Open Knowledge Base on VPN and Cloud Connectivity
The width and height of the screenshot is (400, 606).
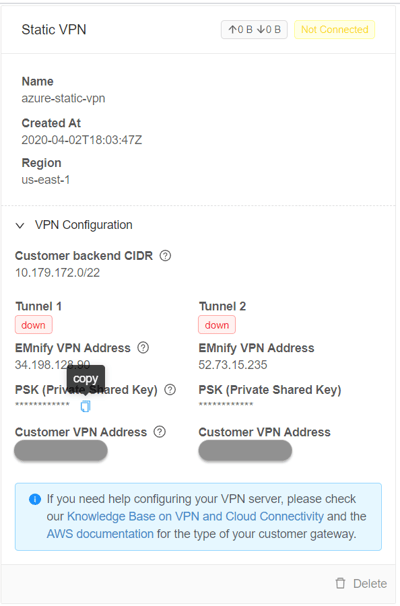point(195,516)
